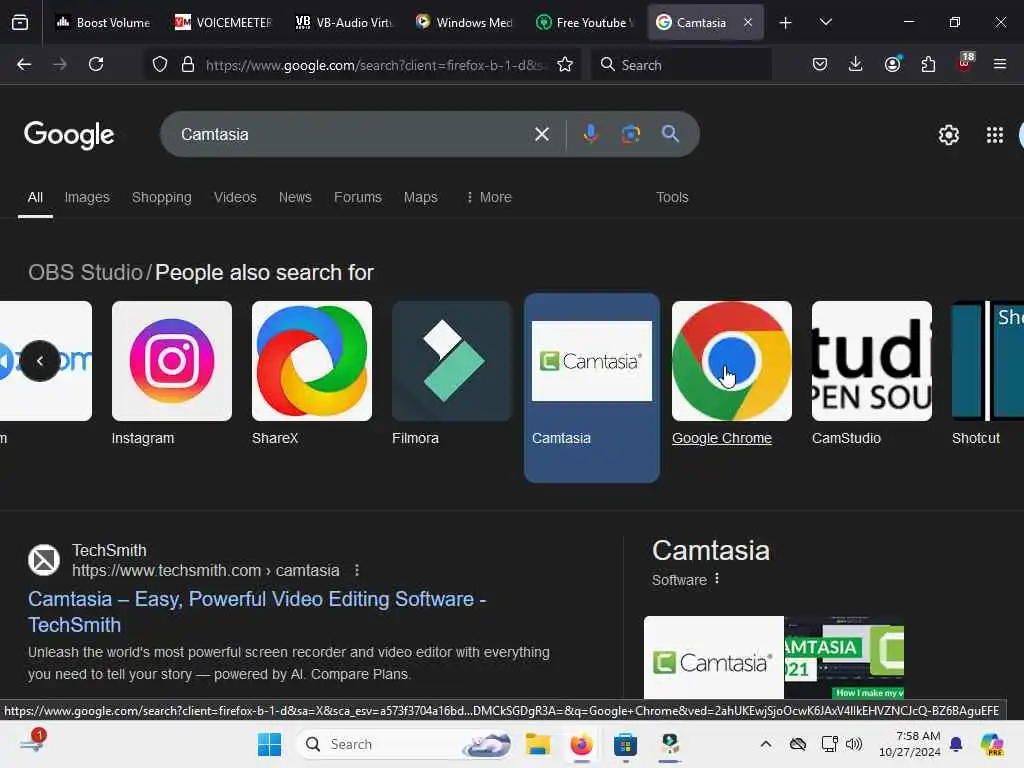Select Shotcut related search thumbnail
The image size is (1024, 768).
pyautogui.click(x=987, y=360)
